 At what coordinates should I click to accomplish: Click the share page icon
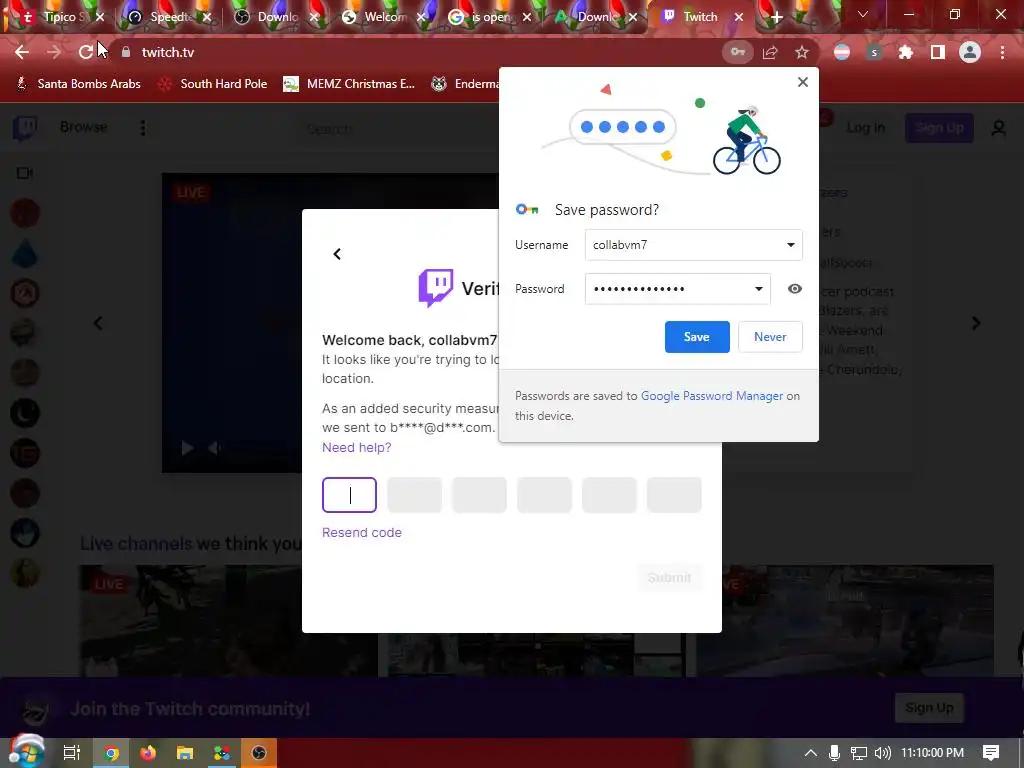pos(770,52)
